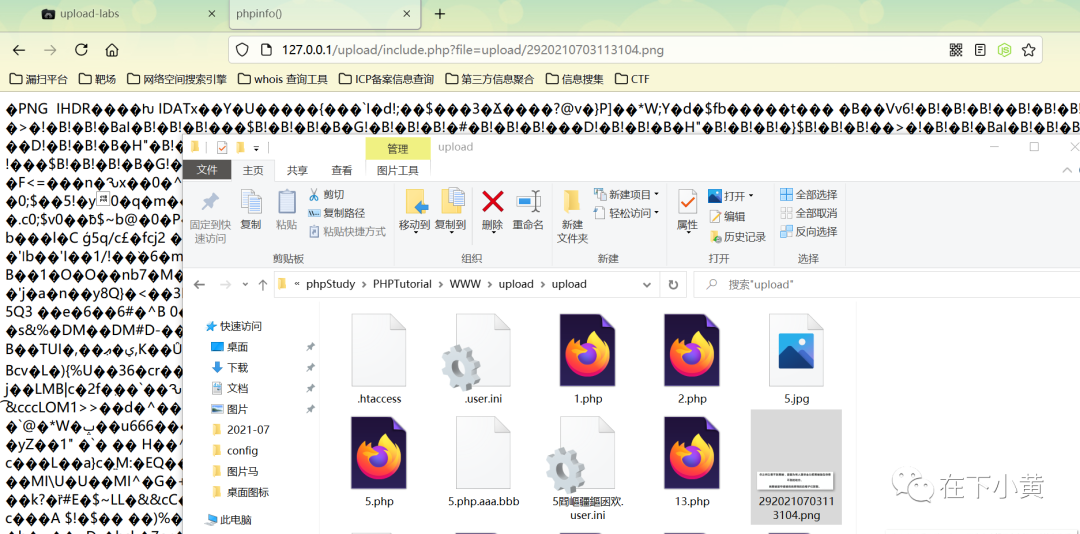Select the .htaccess file
This screenshot has width=1080, height=534.
click(x=379, y=360)
